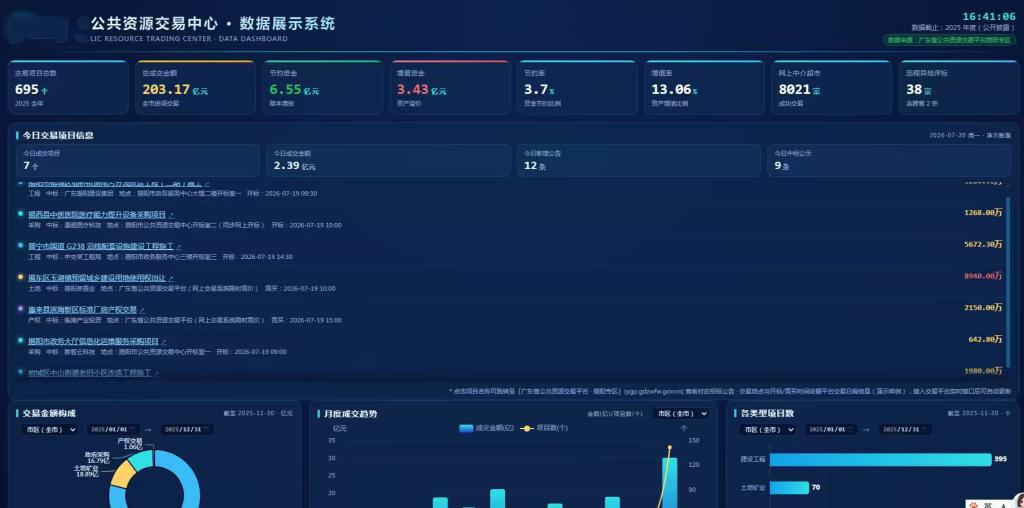Click the up-arrow icon next to 695
The height and width of the screenshot is (508, 1024).
point(44,90)
